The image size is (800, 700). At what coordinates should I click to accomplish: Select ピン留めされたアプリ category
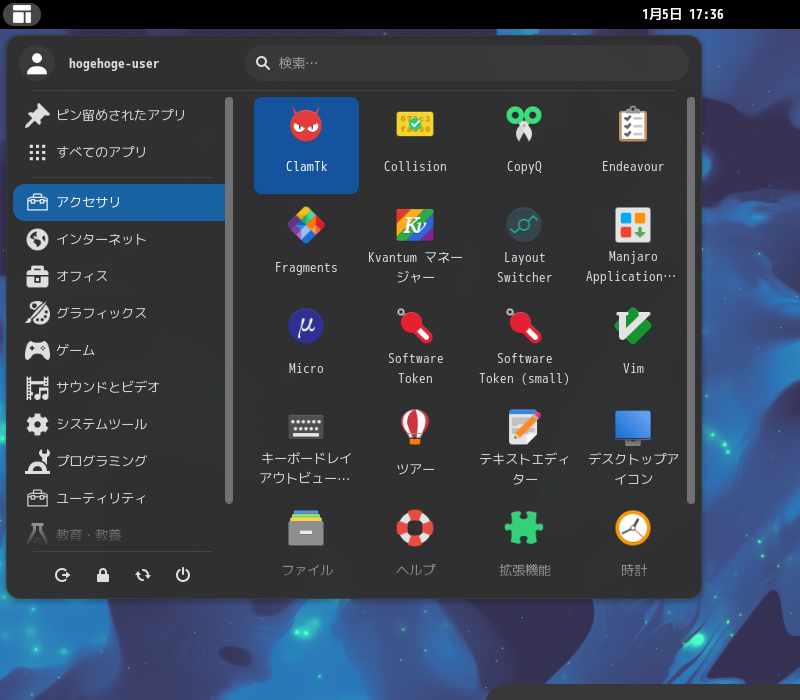click(x=119, y=115)
